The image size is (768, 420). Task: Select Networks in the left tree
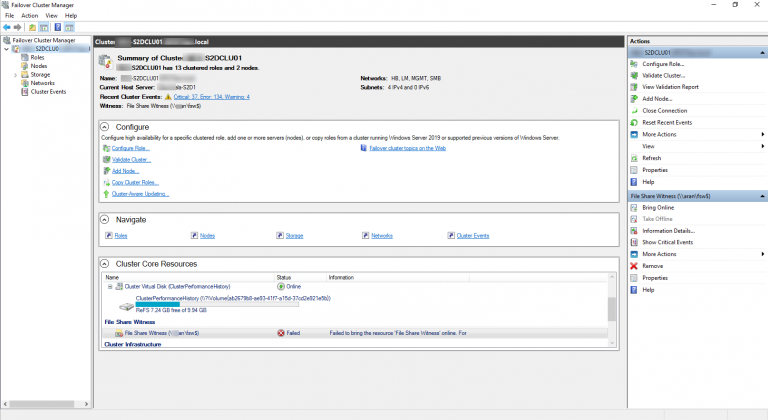tap(43, 83)
